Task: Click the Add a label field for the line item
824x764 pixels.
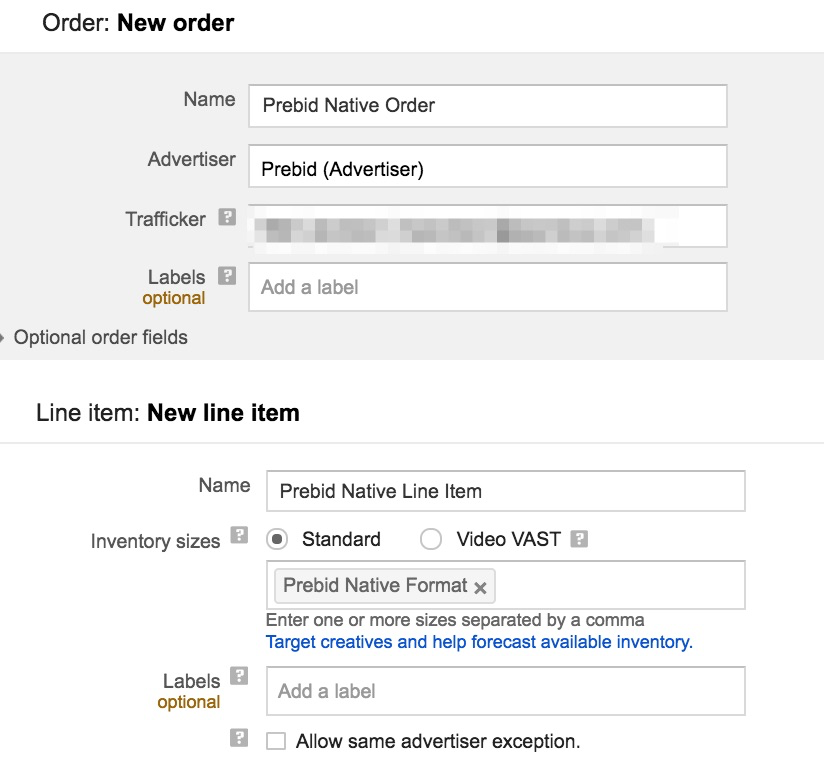Action: (505, 690)
